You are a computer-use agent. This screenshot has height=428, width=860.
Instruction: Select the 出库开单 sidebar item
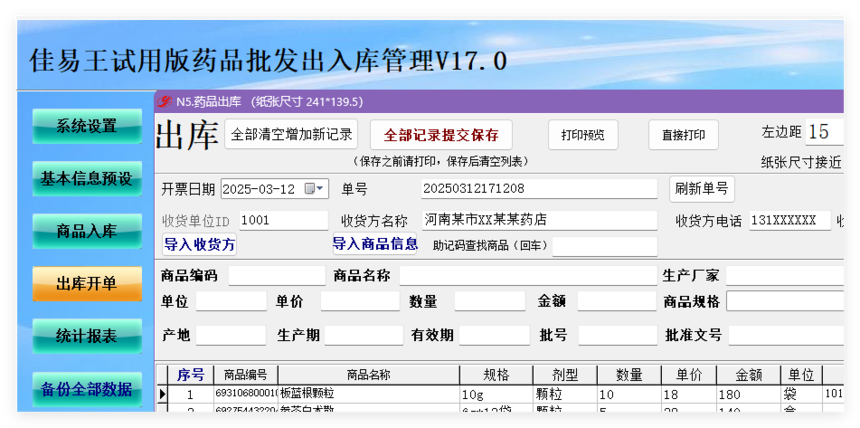[x=87, y=284]
